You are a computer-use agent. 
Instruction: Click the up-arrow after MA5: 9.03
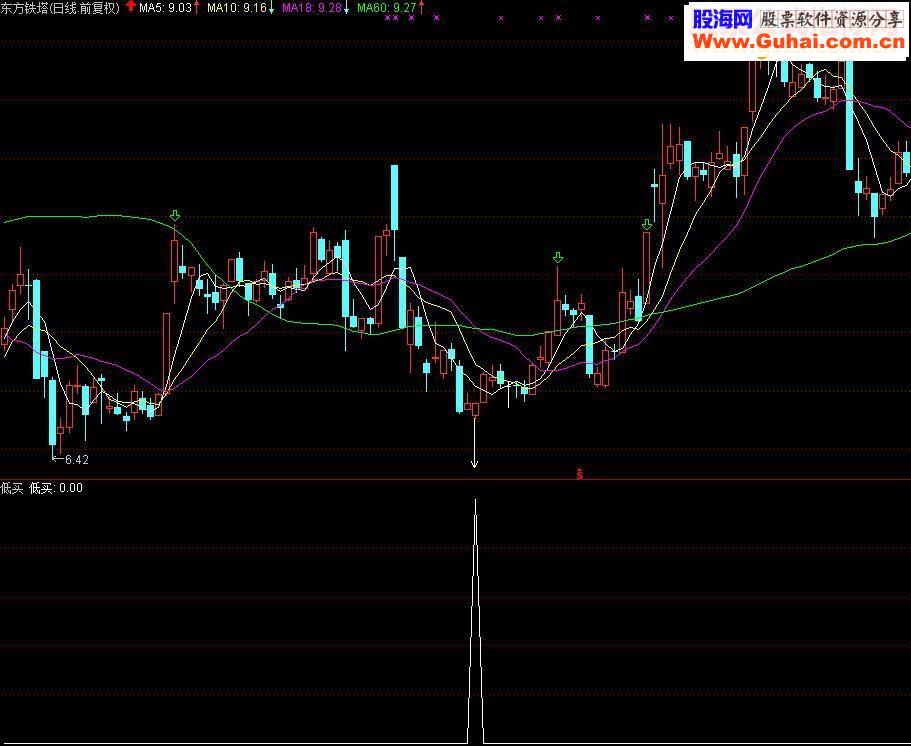197,8
